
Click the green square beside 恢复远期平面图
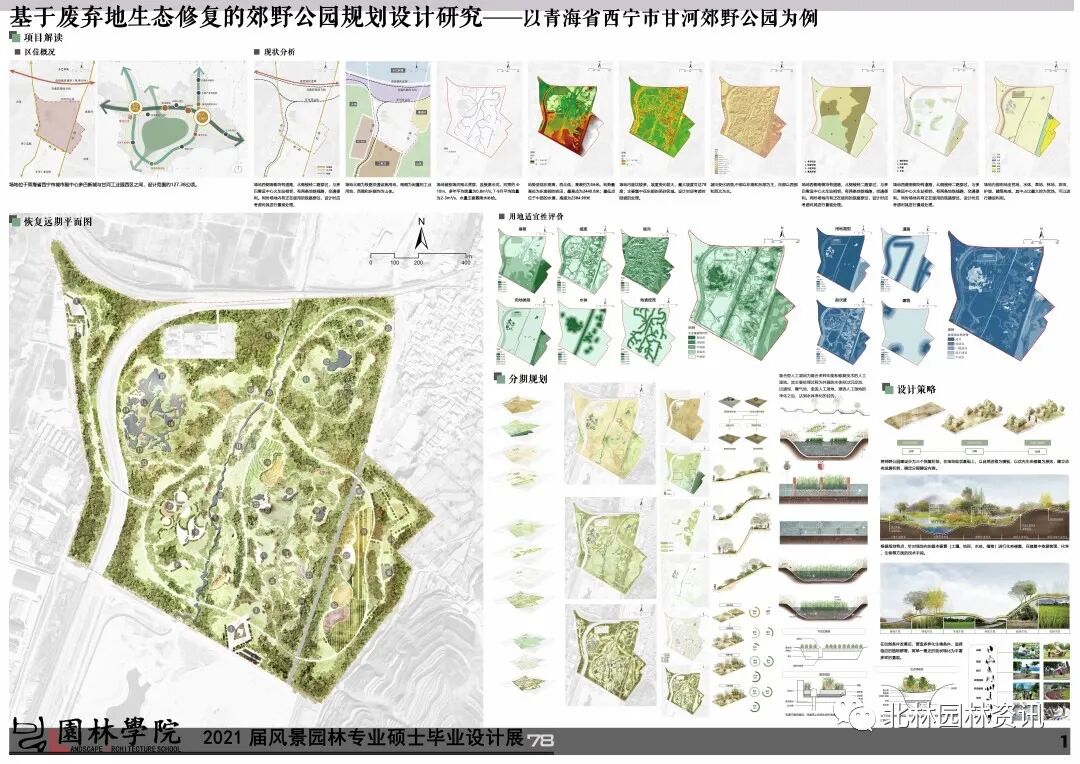pyautogui.click(x=15, y=222)
